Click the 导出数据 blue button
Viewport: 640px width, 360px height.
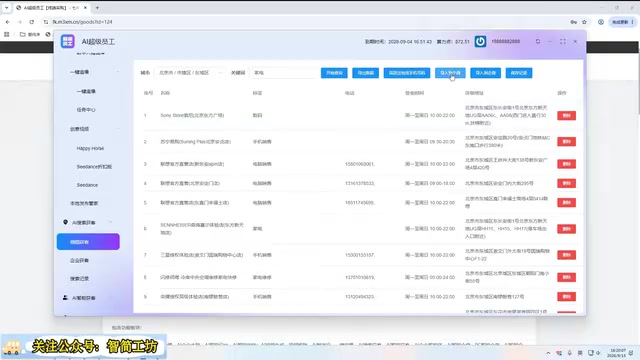point(365,73)
